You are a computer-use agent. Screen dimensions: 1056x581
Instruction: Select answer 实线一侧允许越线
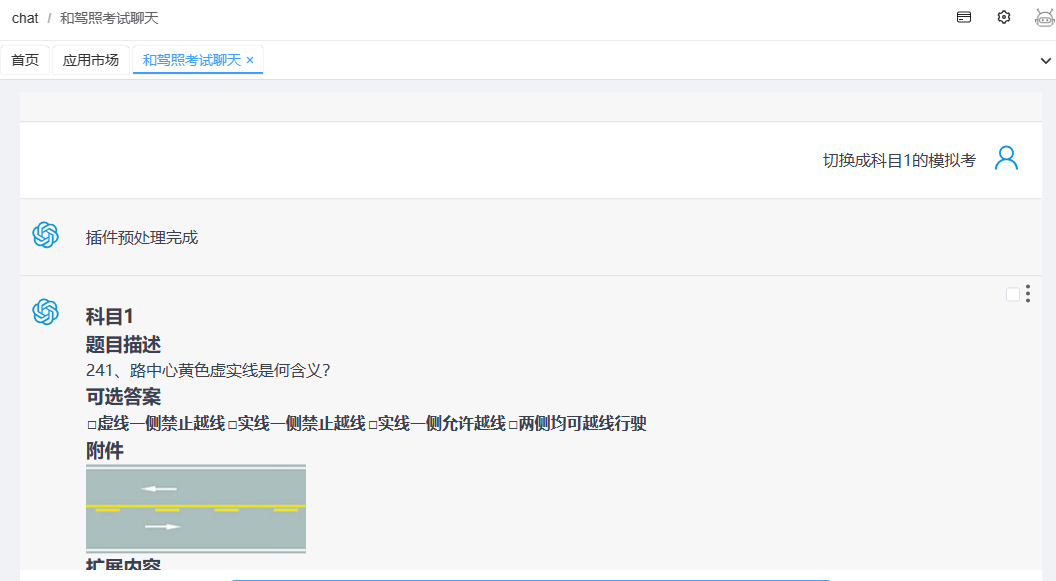[x=436, y=424]
